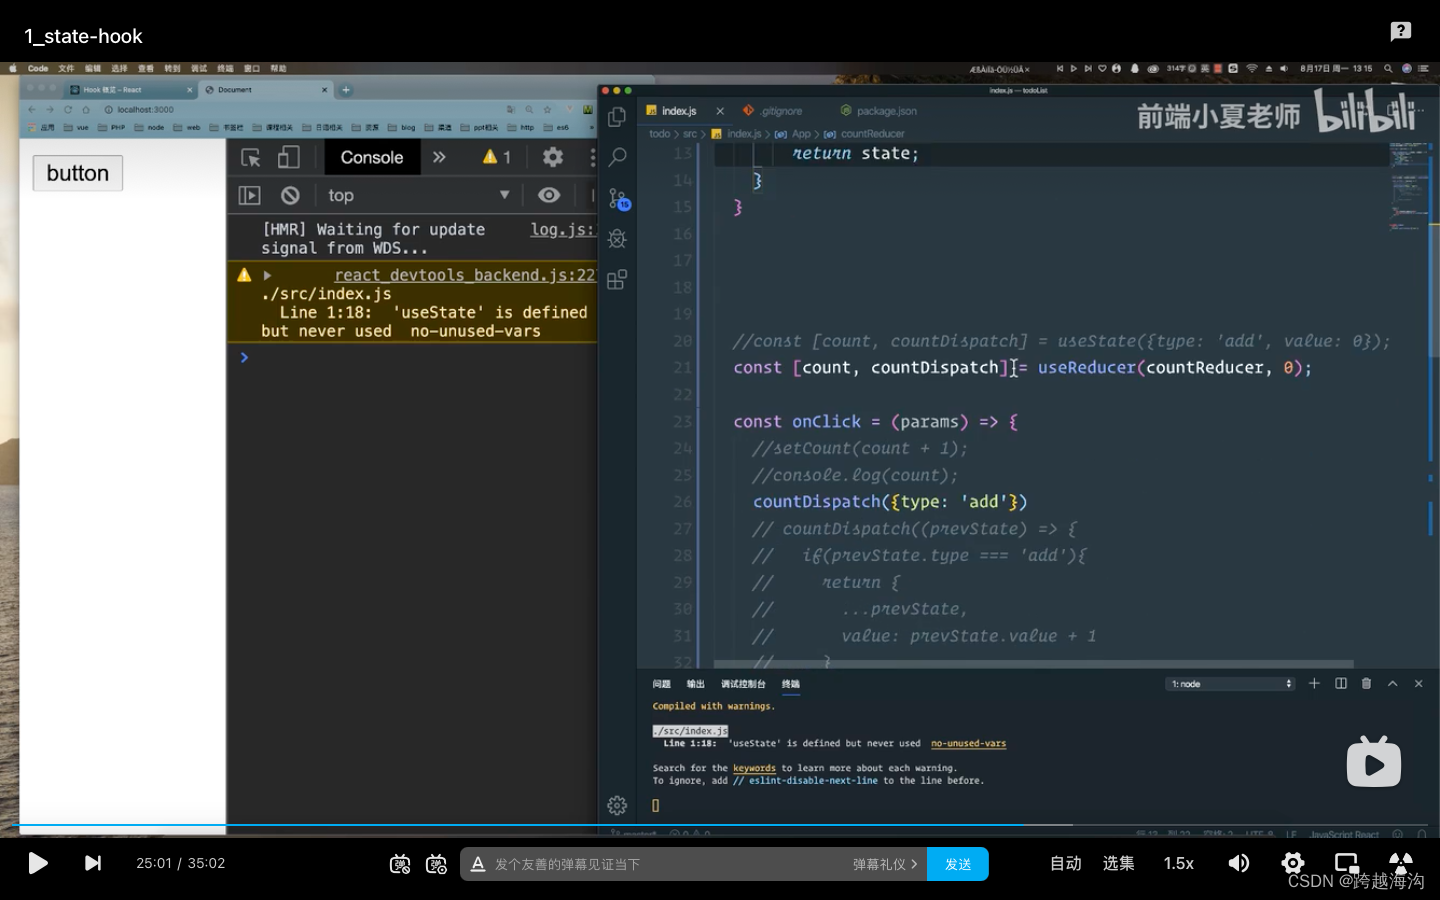Show more DevTools tabs chevron
The image size is (1440, 900).
[x=439, y=157]
